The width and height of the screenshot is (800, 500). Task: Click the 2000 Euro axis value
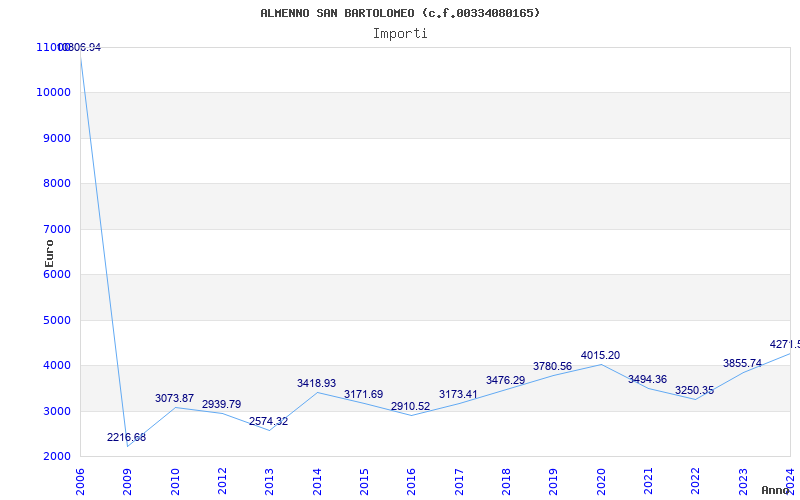click(x=56, y=457)
